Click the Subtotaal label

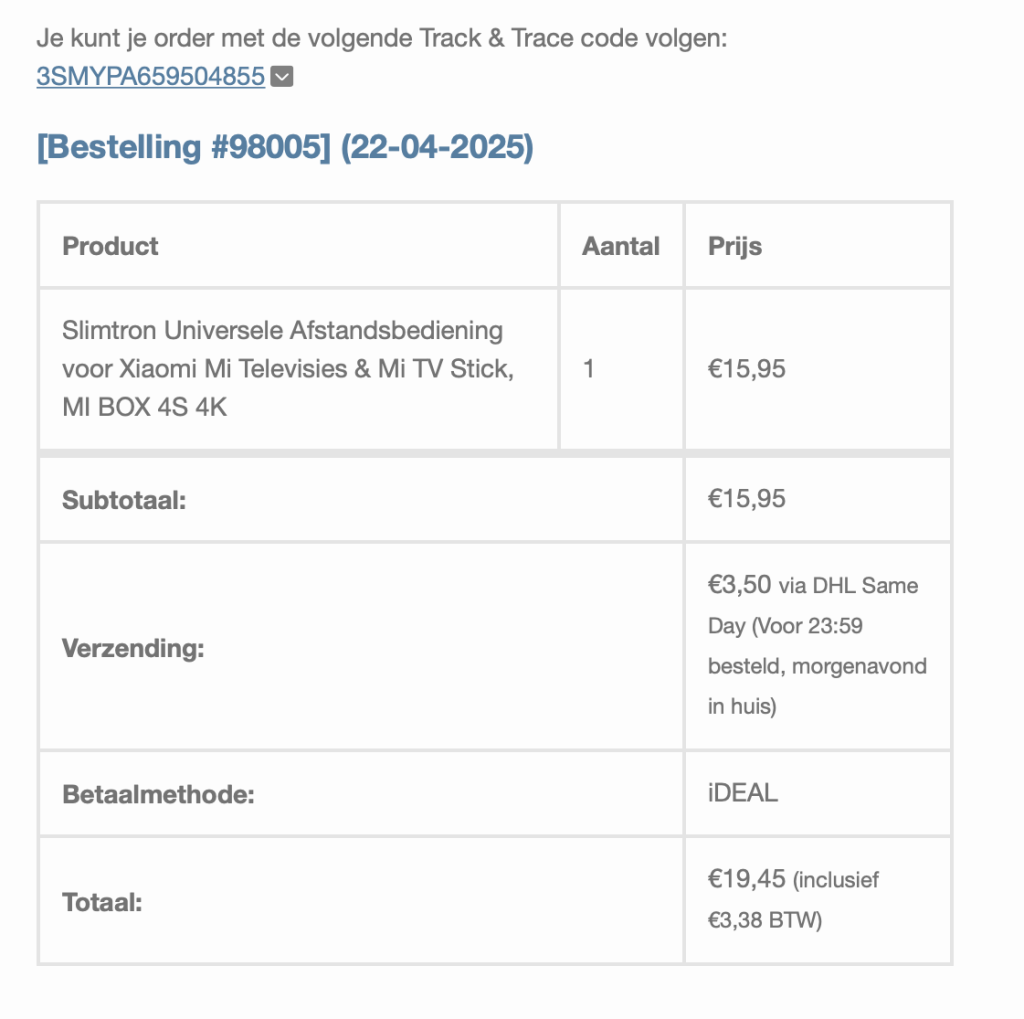(124, 500)
